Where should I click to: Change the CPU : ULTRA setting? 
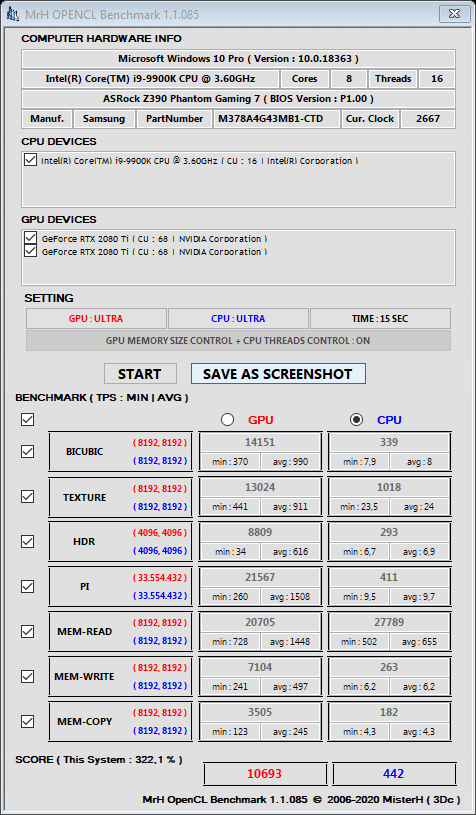tap(238, 319)
